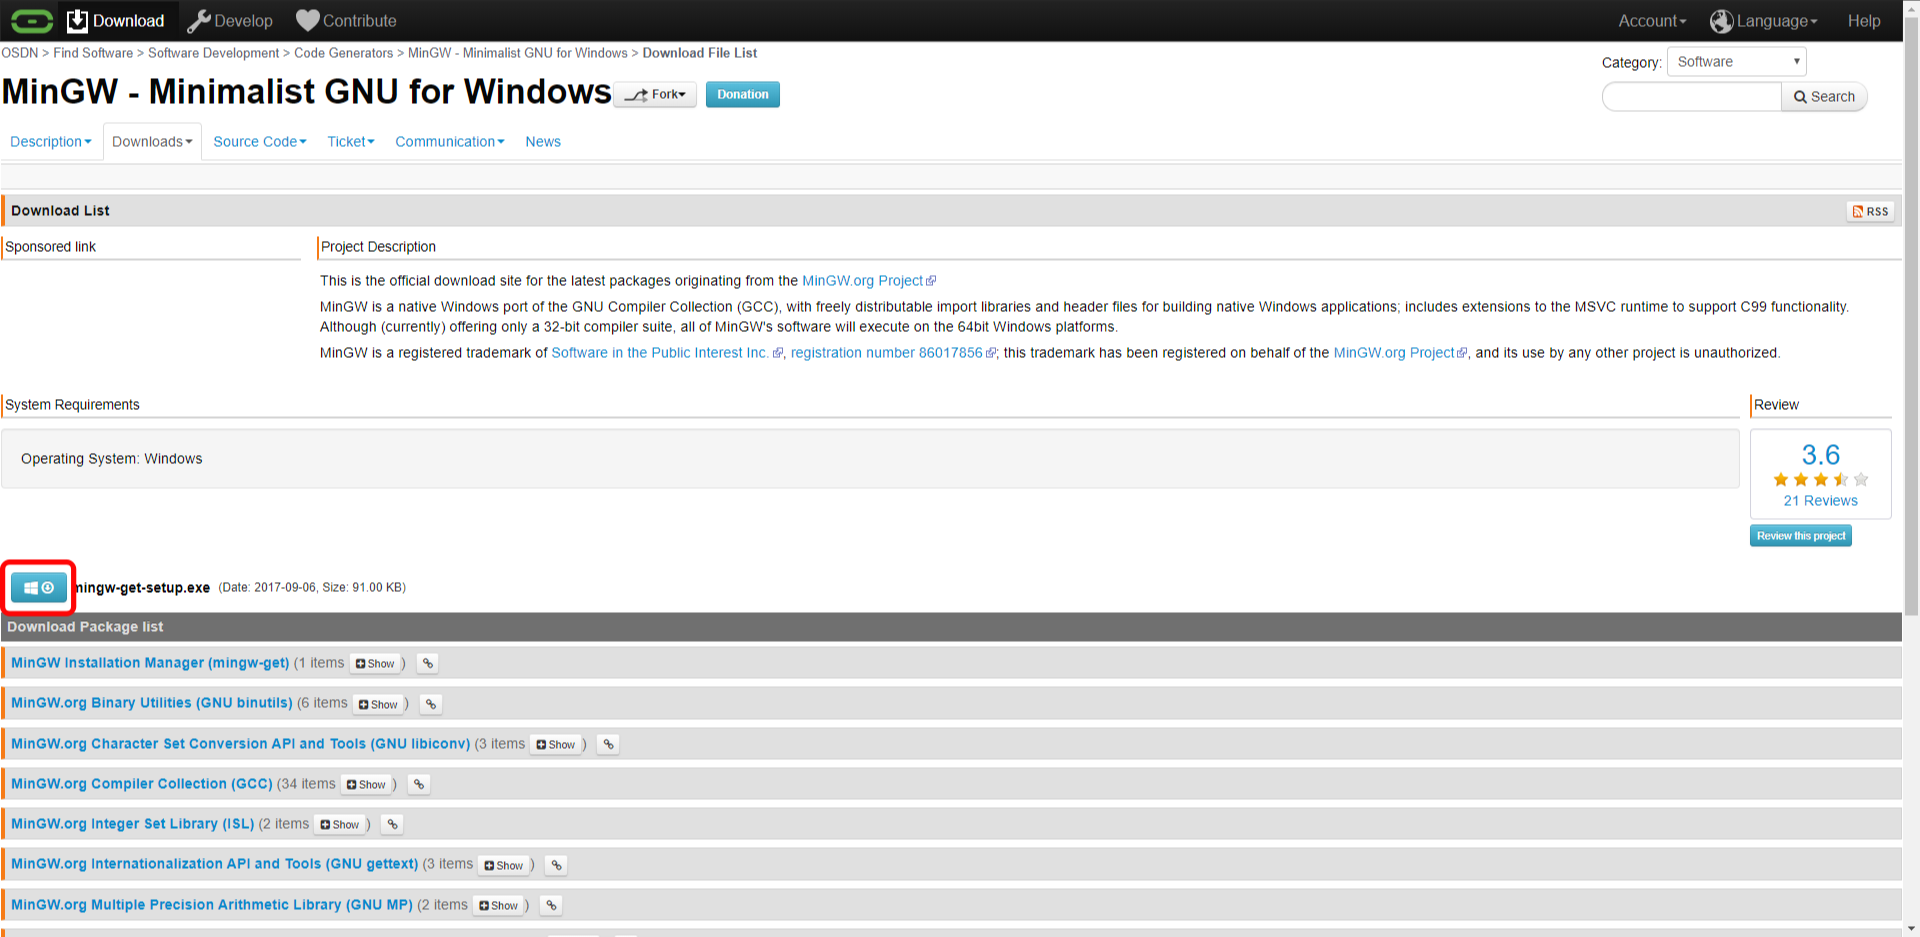
Task: Expand the Source Code tab menu
Action: coord(260,142)
